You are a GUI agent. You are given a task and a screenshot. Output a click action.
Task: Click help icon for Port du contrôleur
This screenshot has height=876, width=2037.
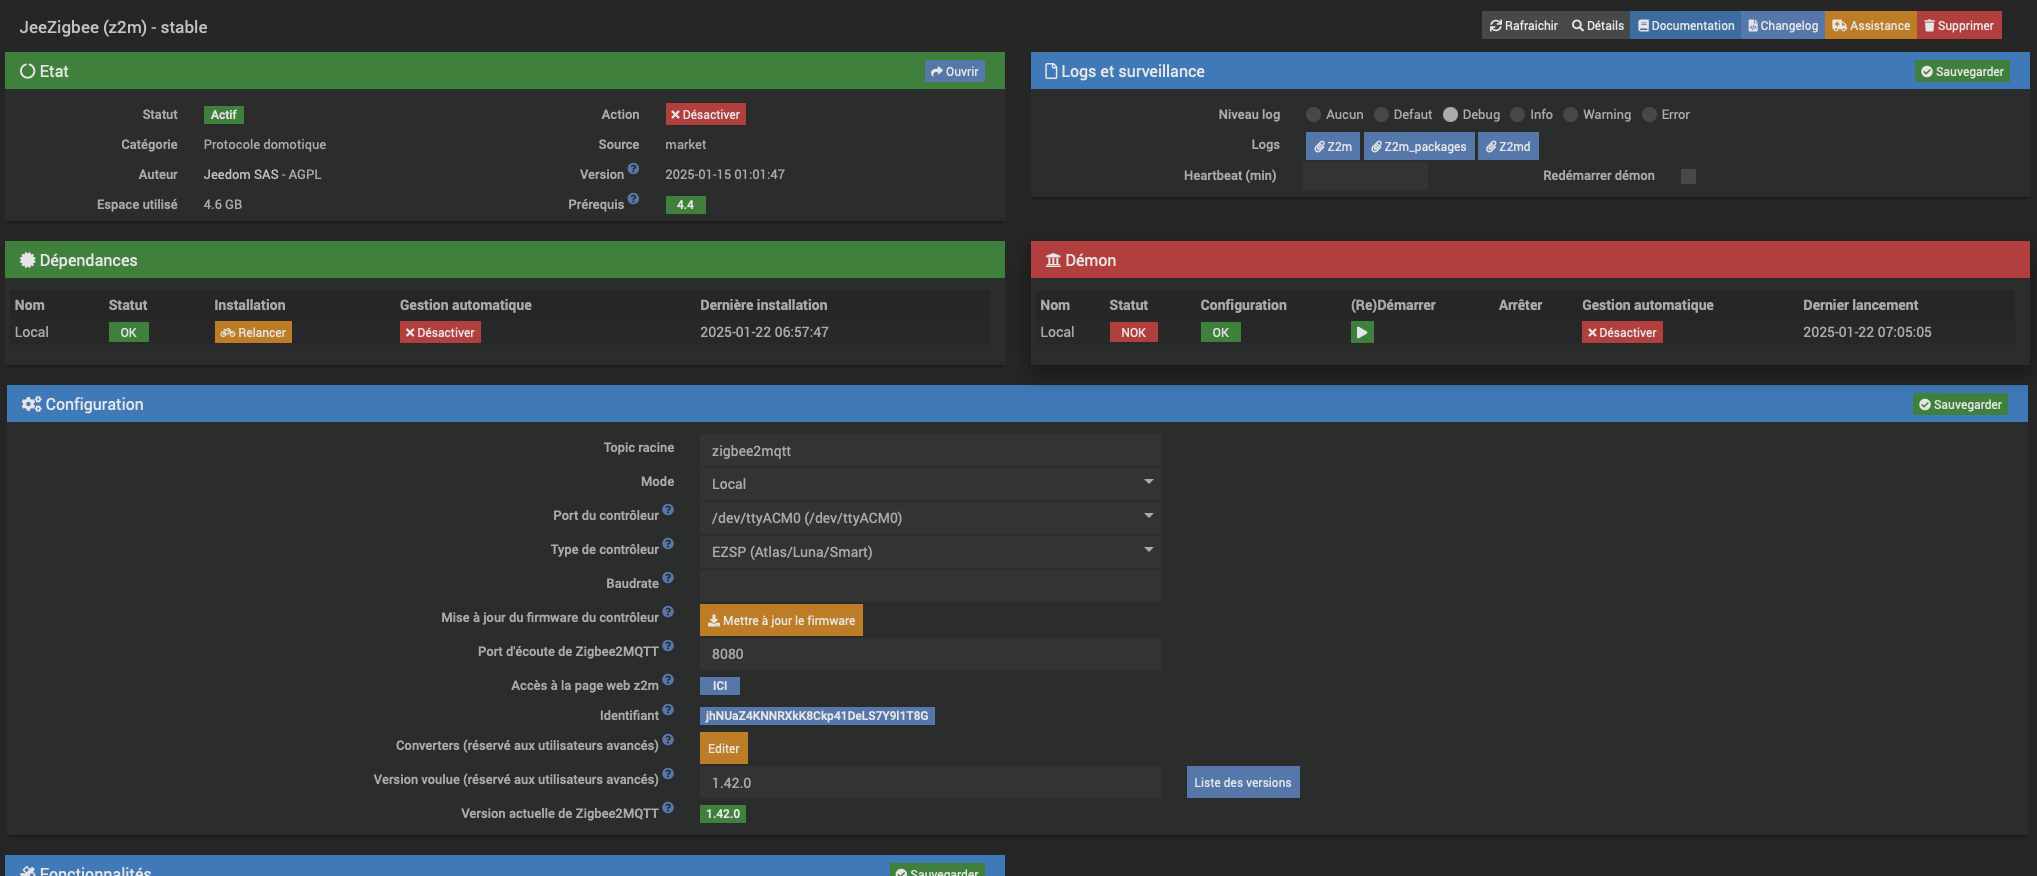(668, 510)
